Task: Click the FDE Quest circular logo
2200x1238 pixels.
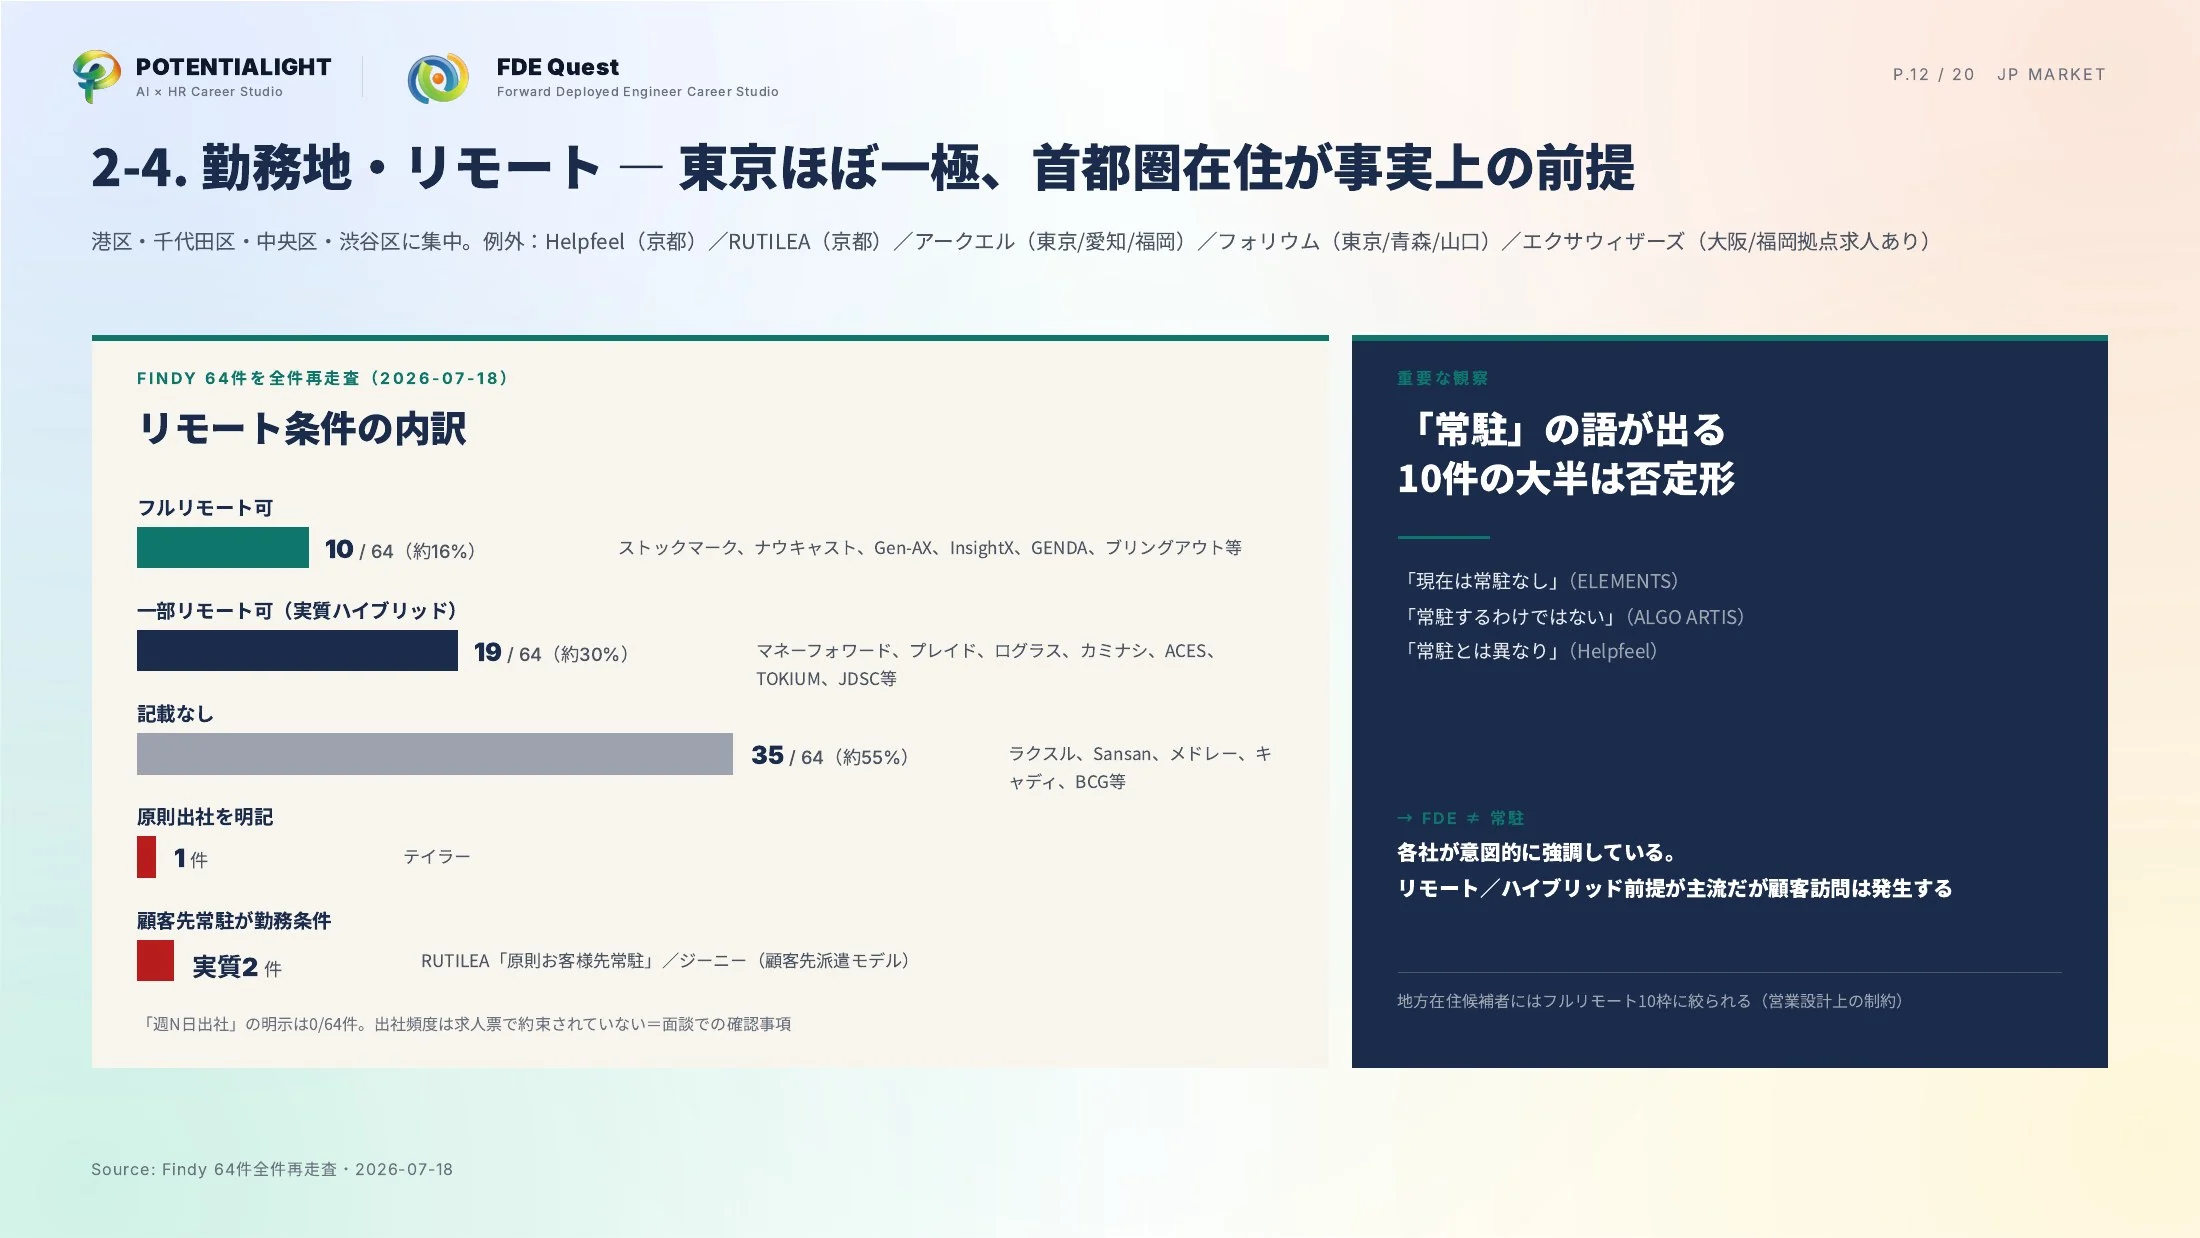Action: [x=438, y=78]
